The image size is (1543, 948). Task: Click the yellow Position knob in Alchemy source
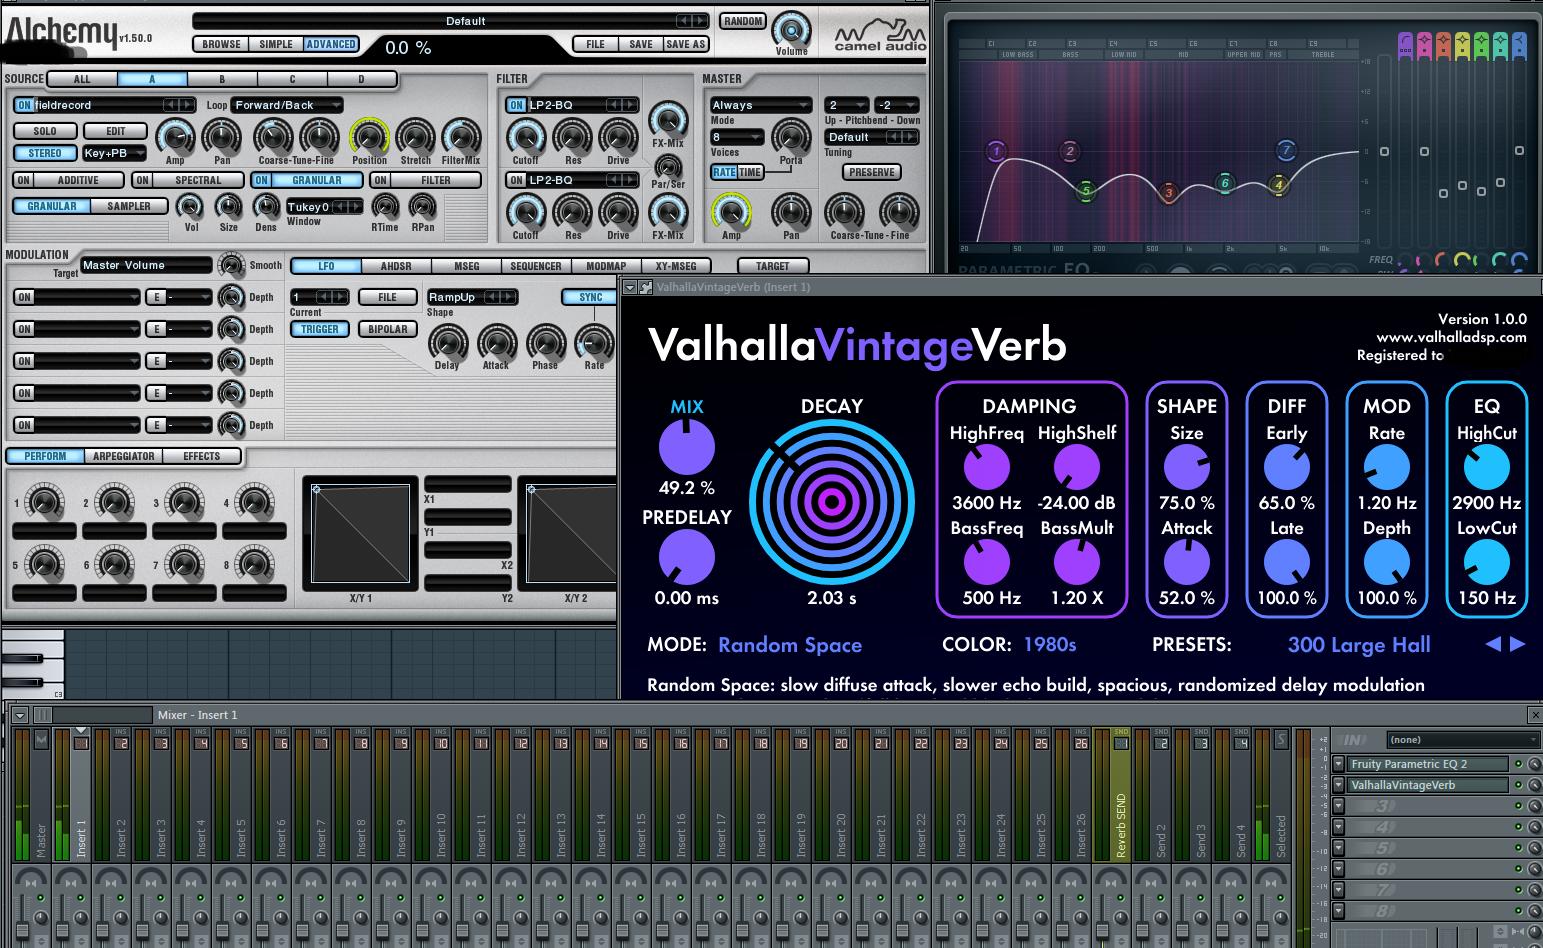coord(369,137)
